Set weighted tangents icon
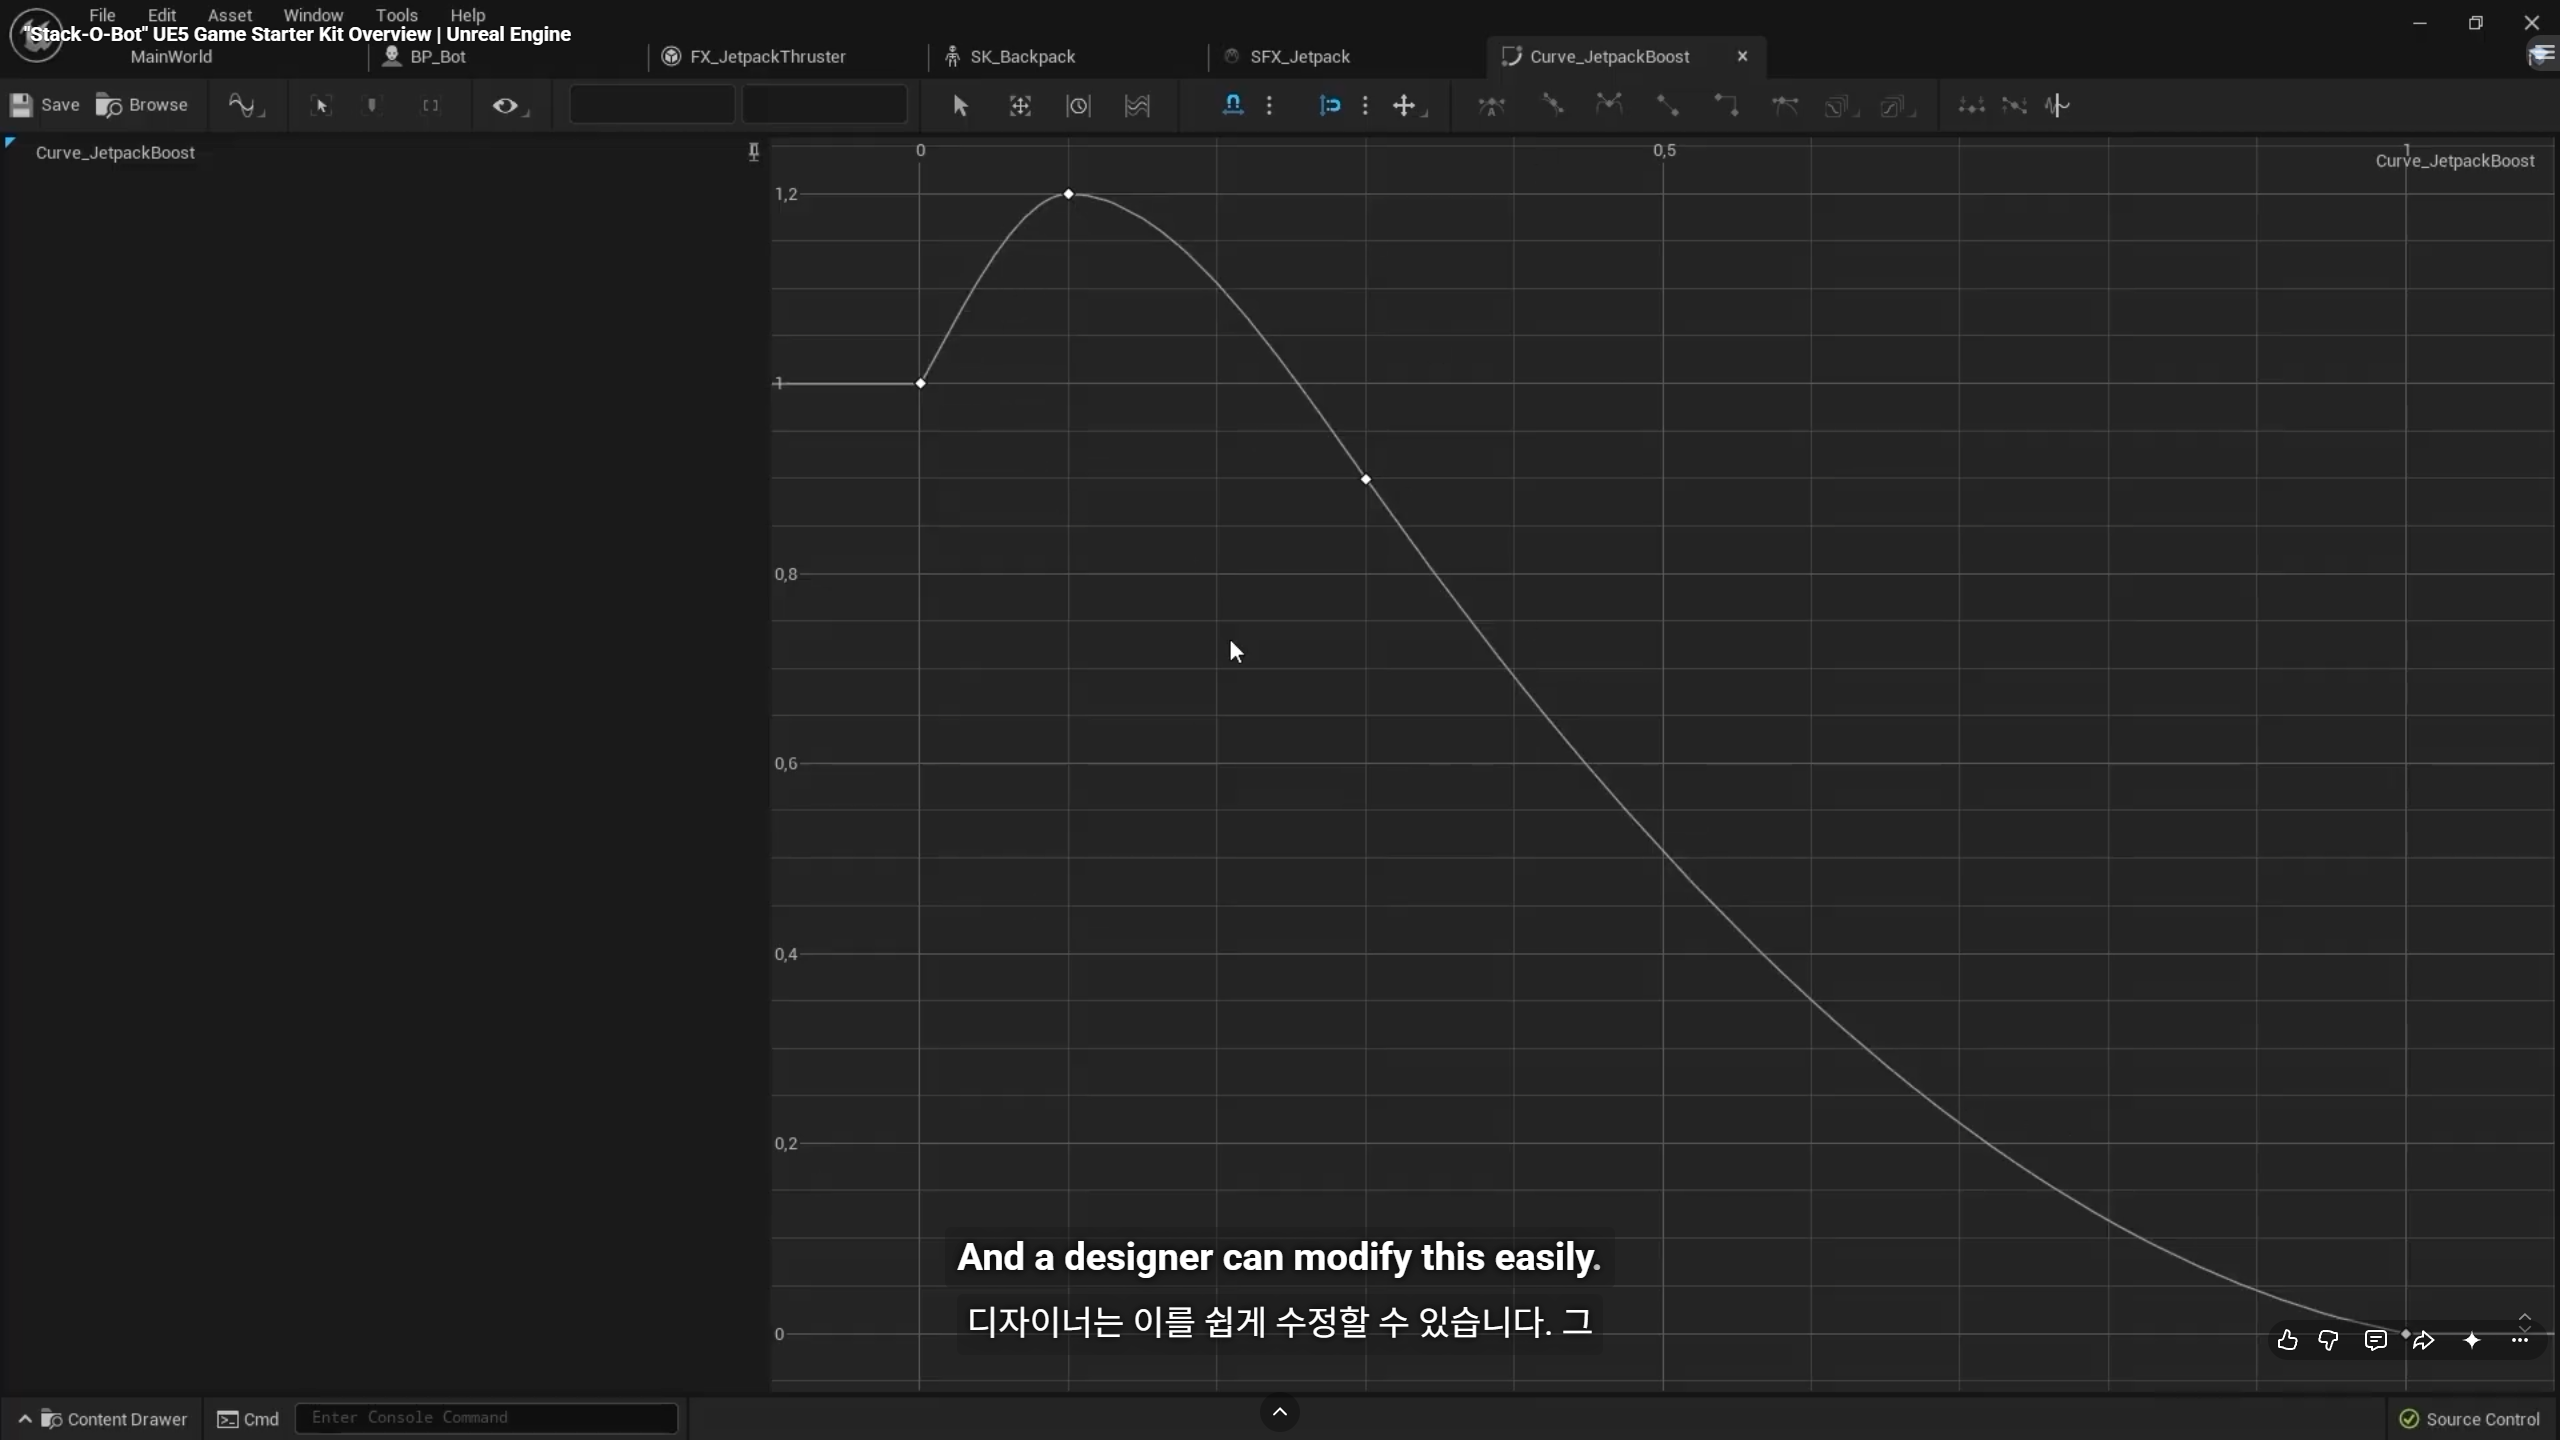This screenshot has height=1440, width=2560. (x=1784, y=105)
